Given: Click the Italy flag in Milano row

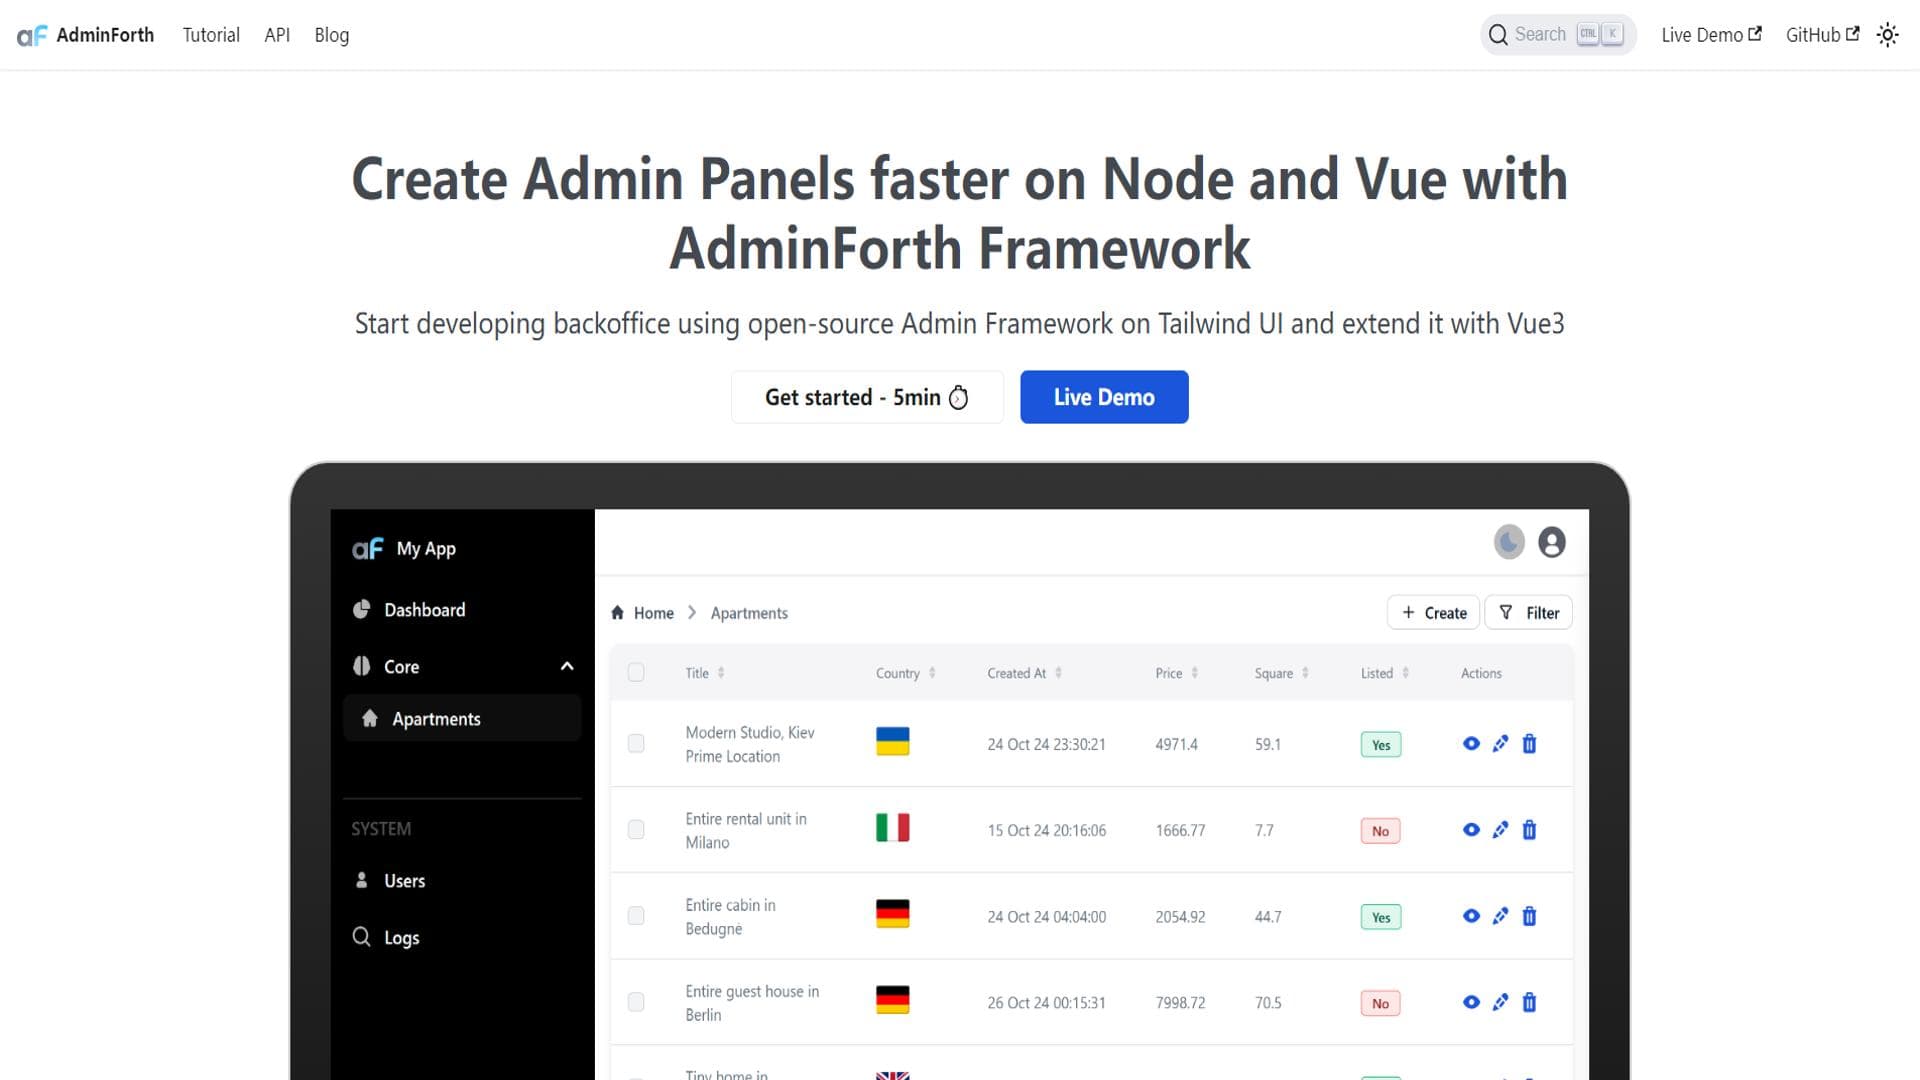Looking at the screenshot, I should click(892, 827).
